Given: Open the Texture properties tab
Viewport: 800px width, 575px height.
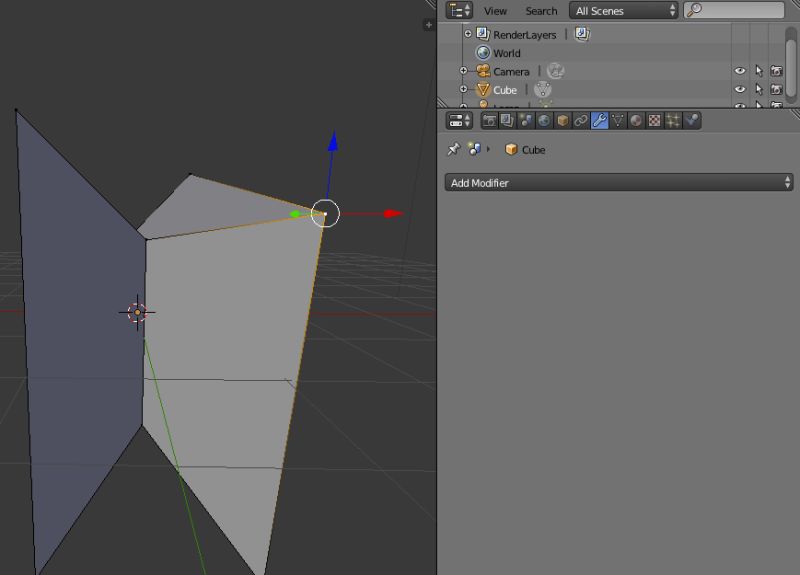Looking at the screenshot, I should point(655,121).
